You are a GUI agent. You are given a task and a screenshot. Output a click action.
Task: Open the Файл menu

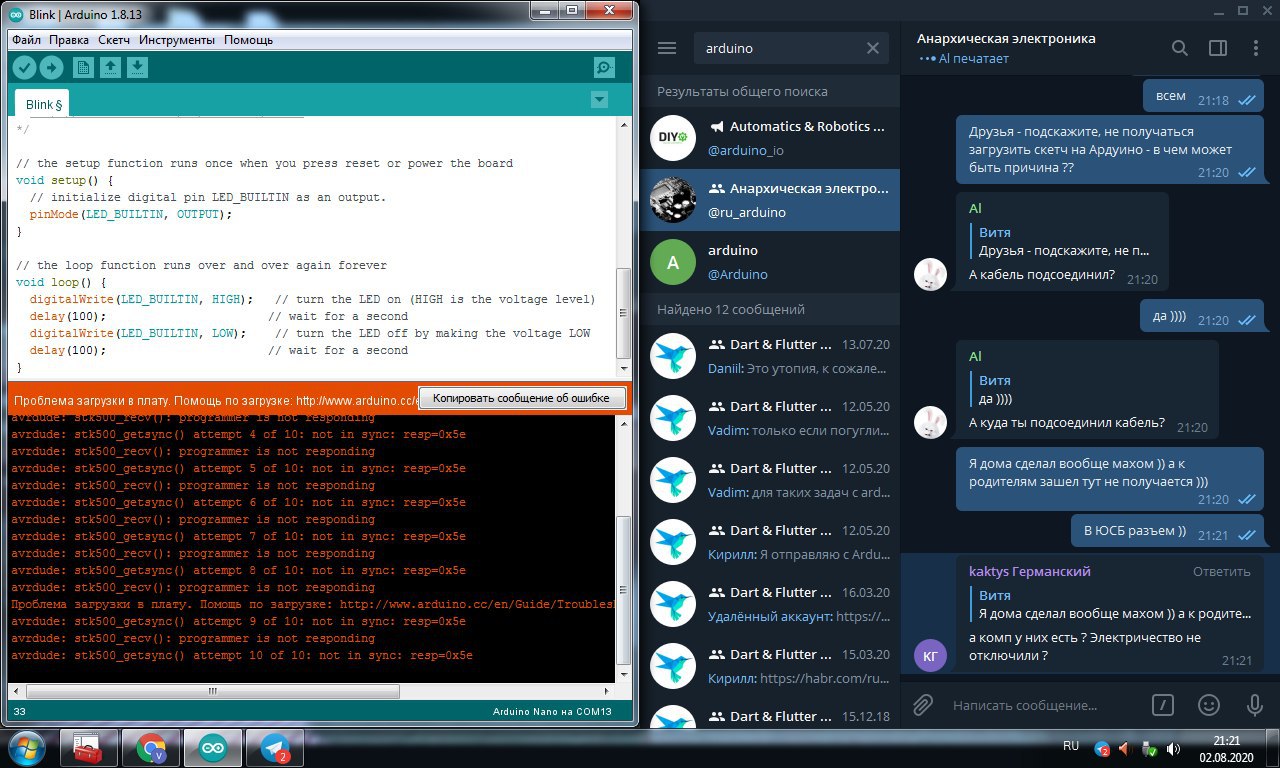(27, 40)
